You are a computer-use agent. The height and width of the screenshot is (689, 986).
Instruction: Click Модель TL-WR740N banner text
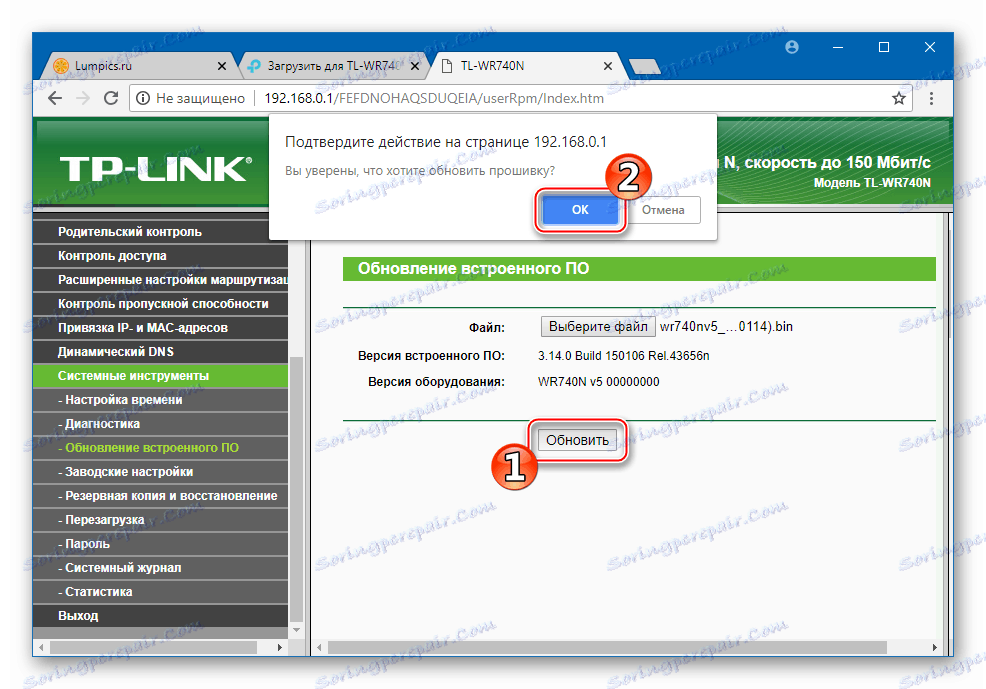[x=872, y=183]
